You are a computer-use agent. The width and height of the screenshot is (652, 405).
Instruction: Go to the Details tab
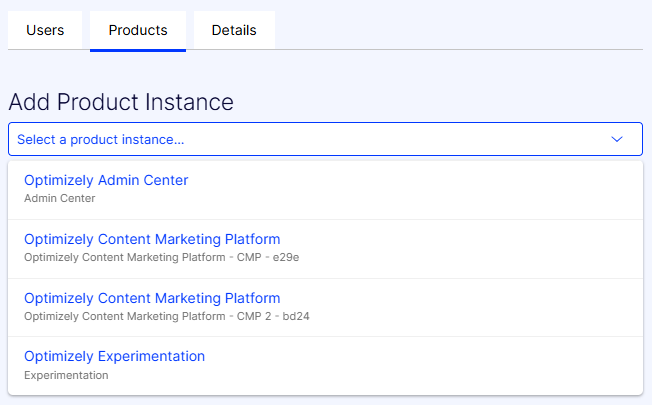pos(234,30)
